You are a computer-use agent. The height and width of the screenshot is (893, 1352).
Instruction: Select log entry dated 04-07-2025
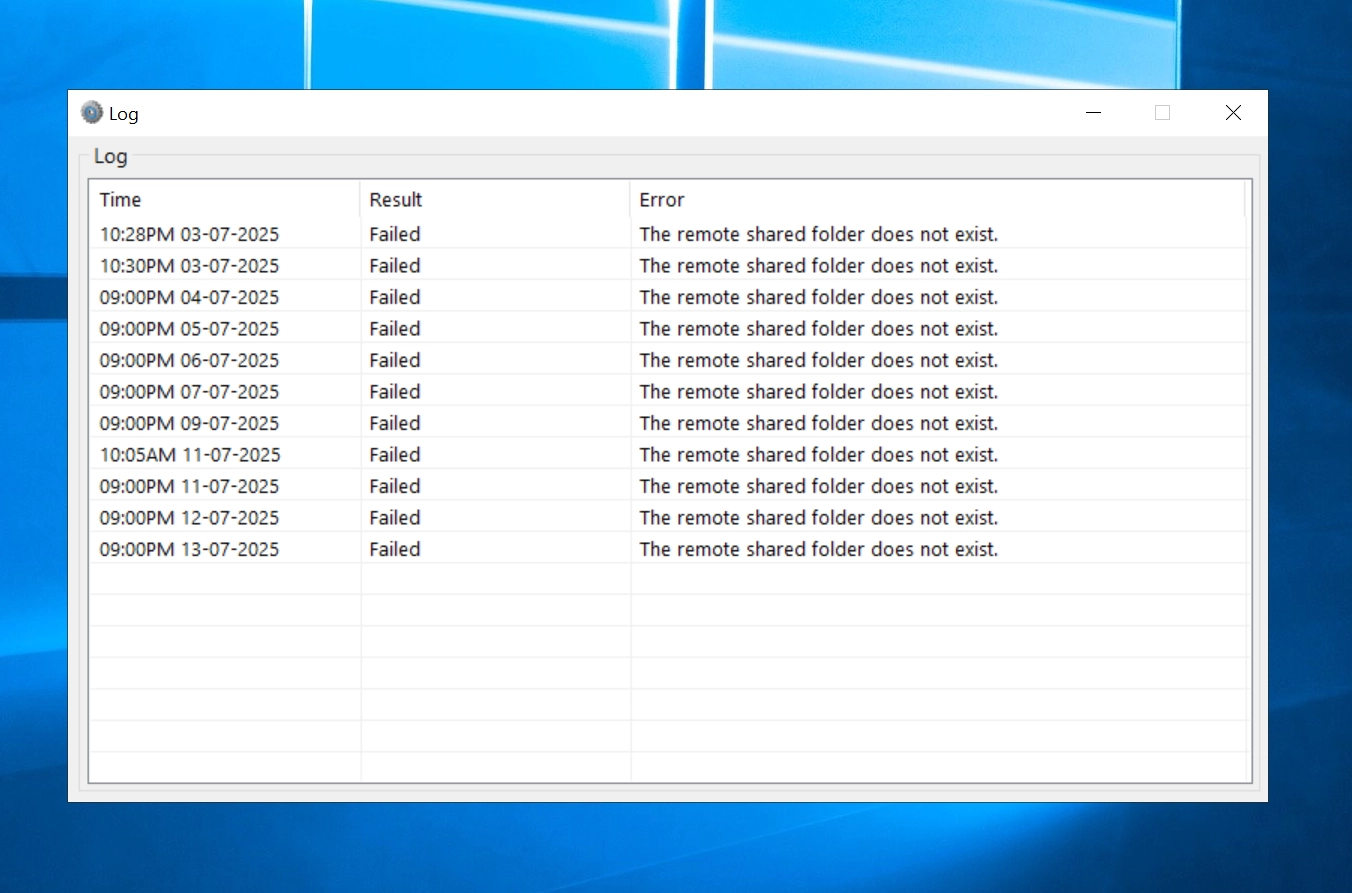[x=189, y=297]
